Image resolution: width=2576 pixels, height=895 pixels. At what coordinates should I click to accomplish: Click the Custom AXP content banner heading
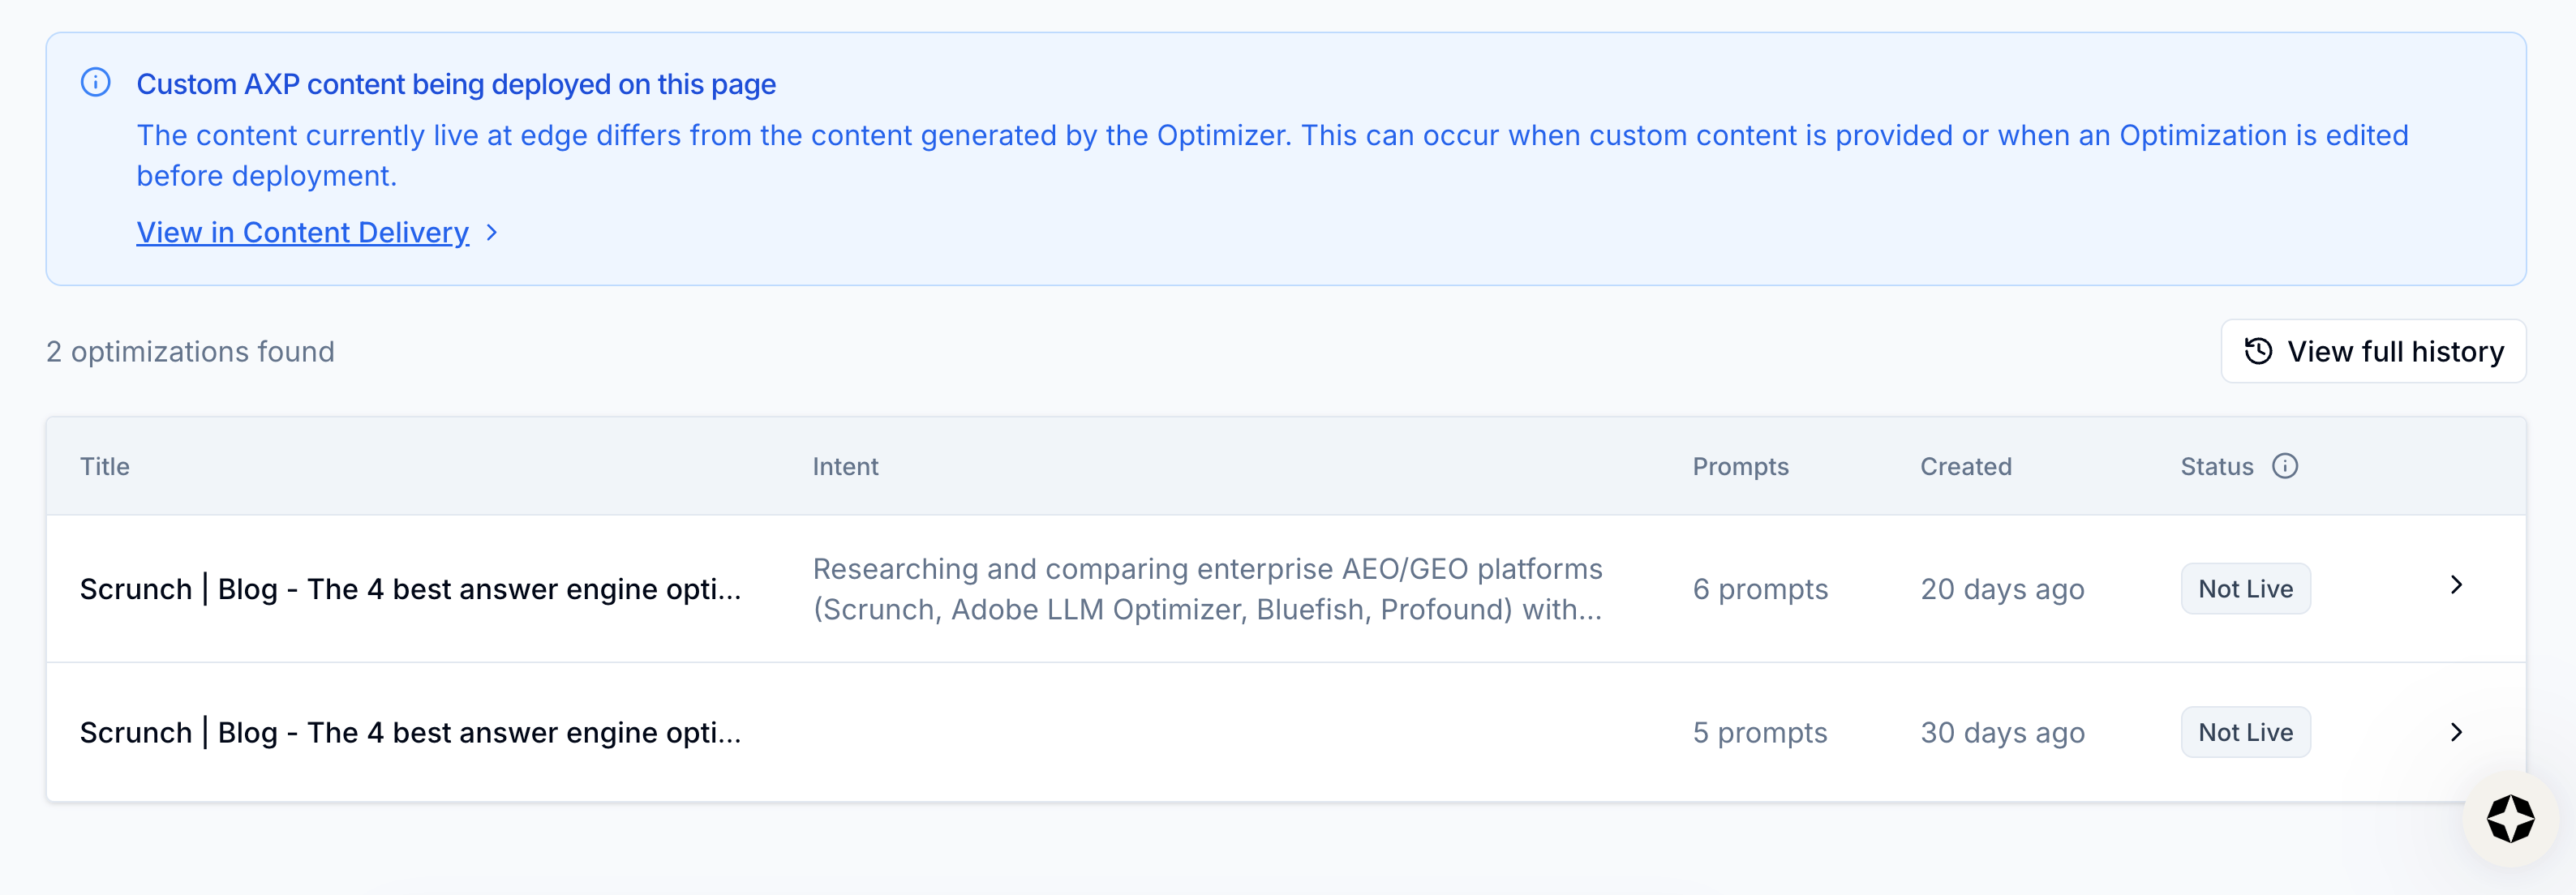pyautogui.click(x=456, y=84)
